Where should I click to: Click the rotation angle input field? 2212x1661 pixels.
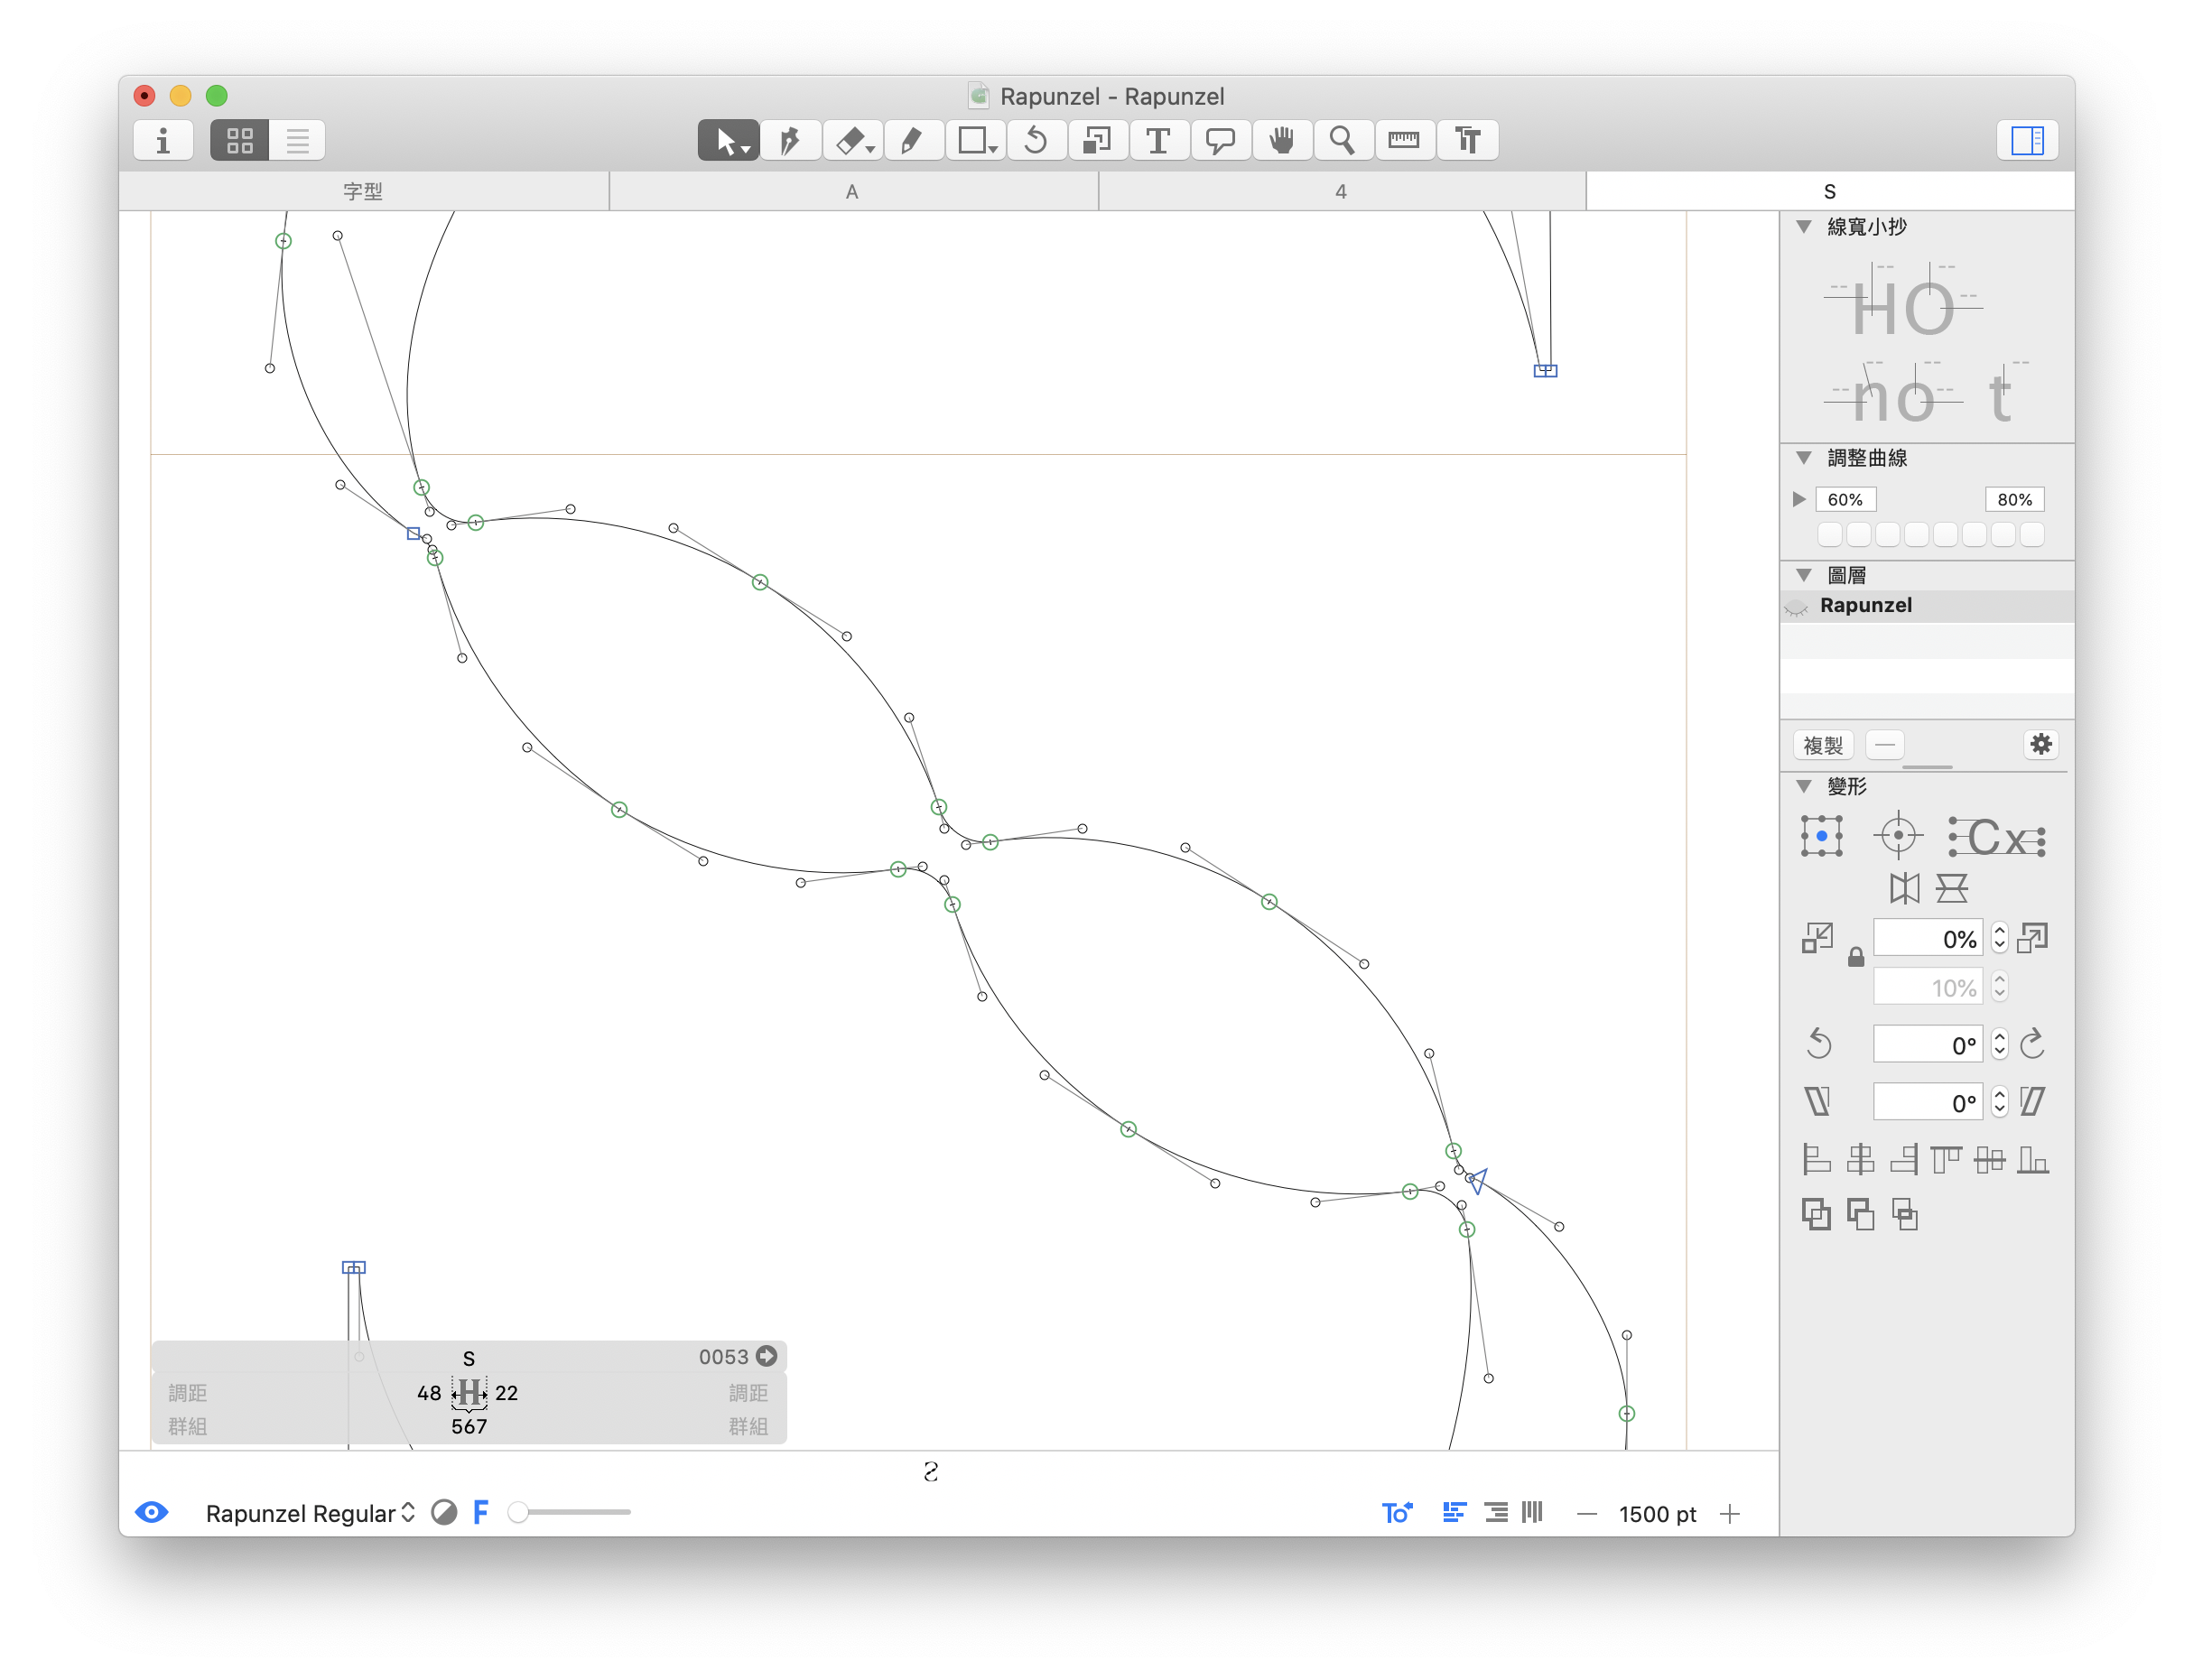(x=1926, y=1045)
